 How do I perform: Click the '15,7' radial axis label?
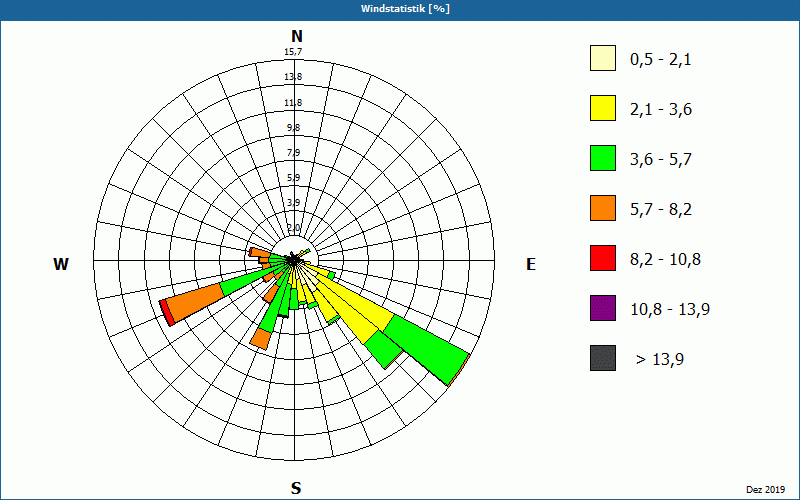coord(293,52)
